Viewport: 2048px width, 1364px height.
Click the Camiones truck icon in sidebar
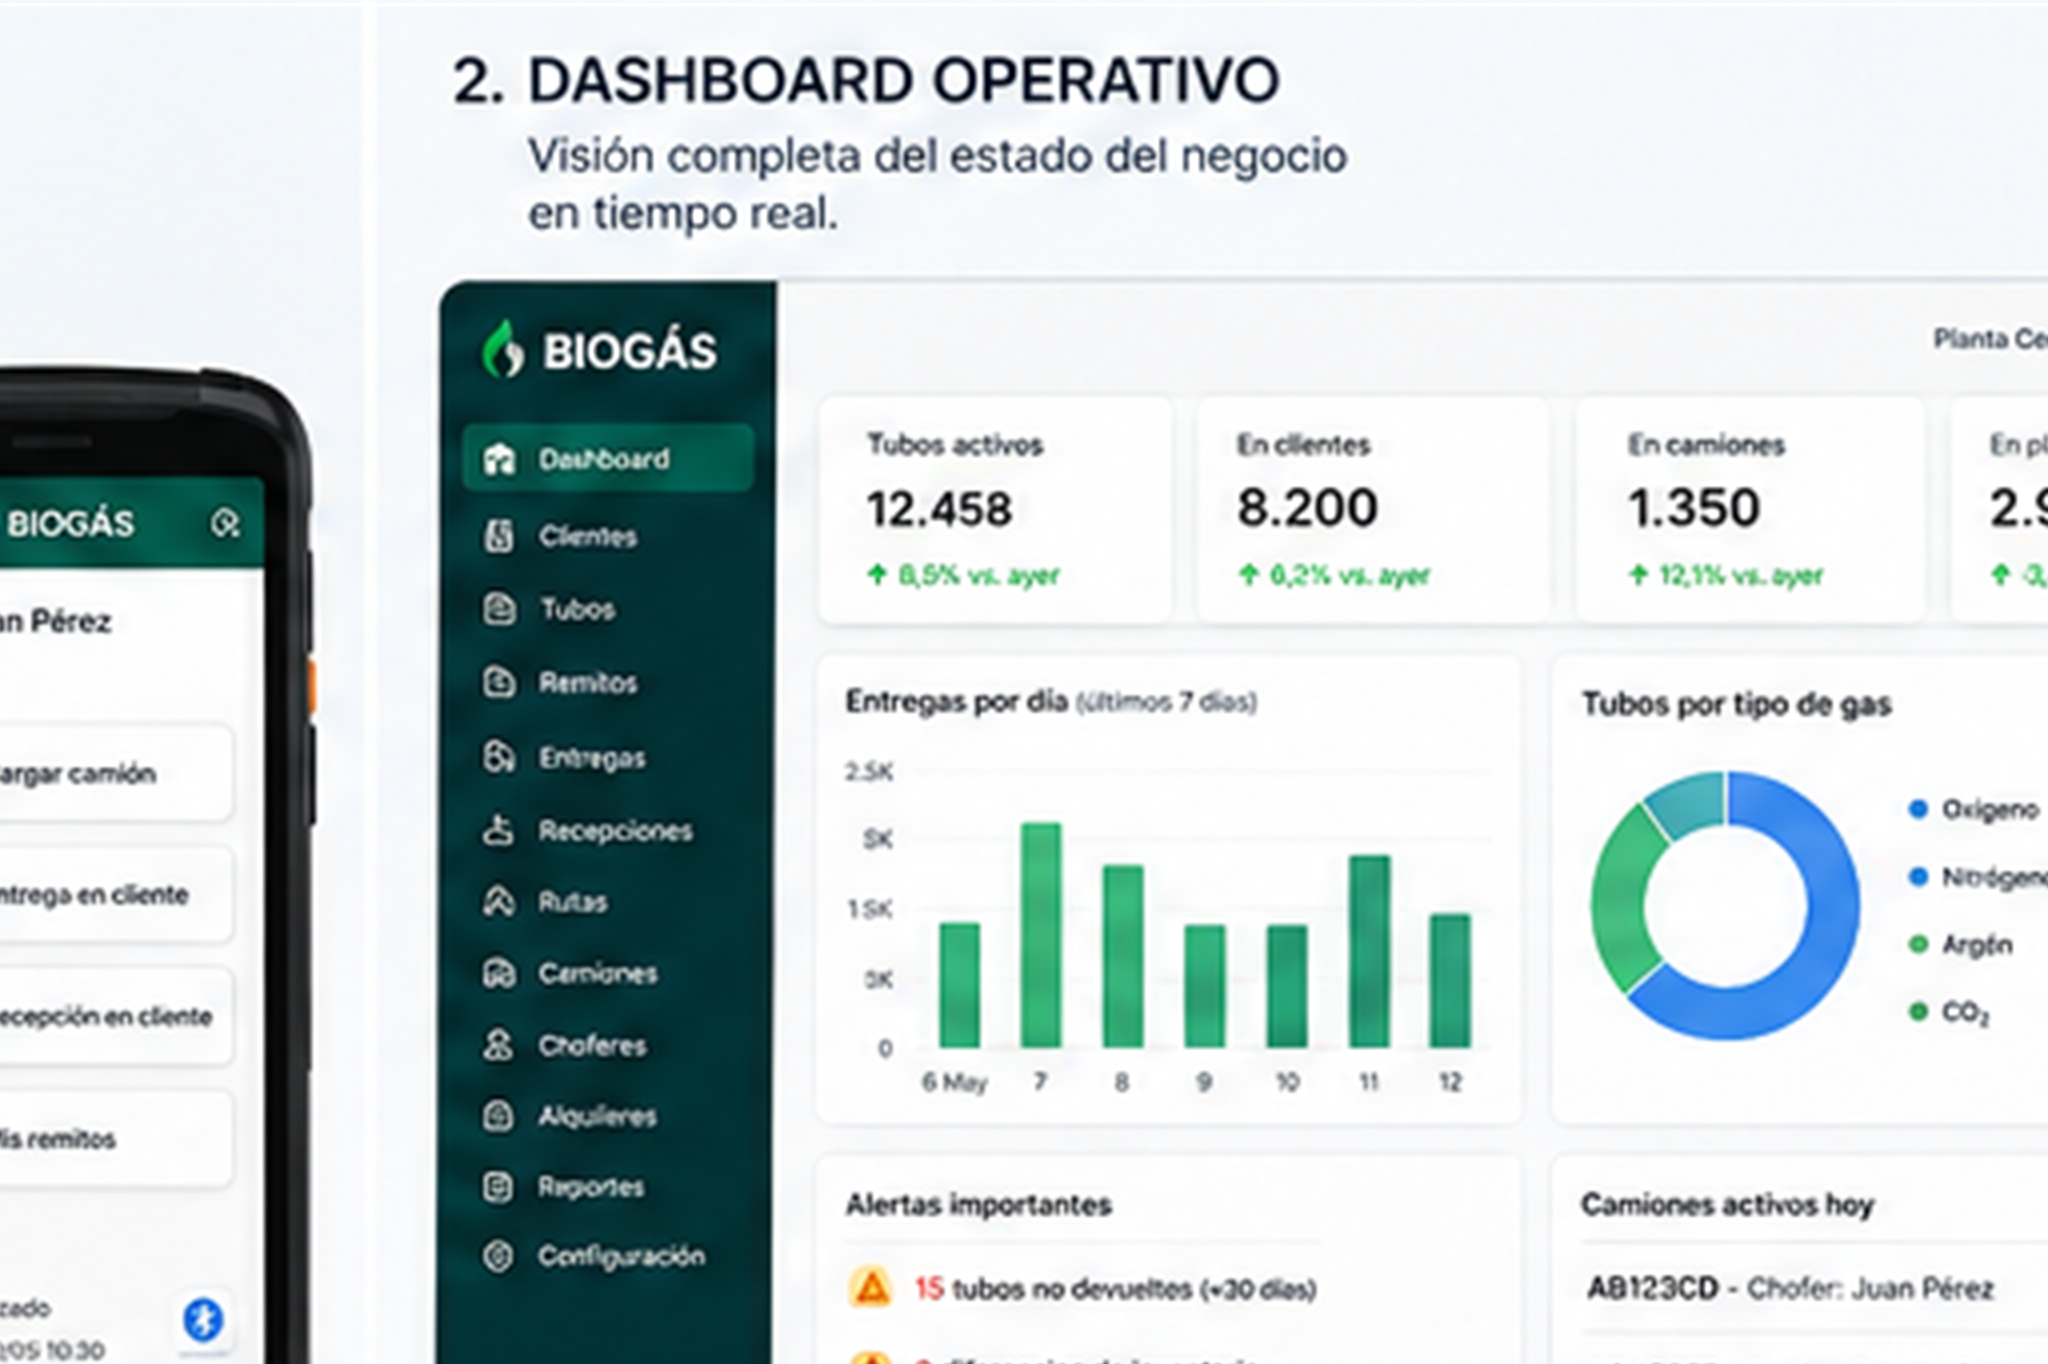(x=499, y=973)
